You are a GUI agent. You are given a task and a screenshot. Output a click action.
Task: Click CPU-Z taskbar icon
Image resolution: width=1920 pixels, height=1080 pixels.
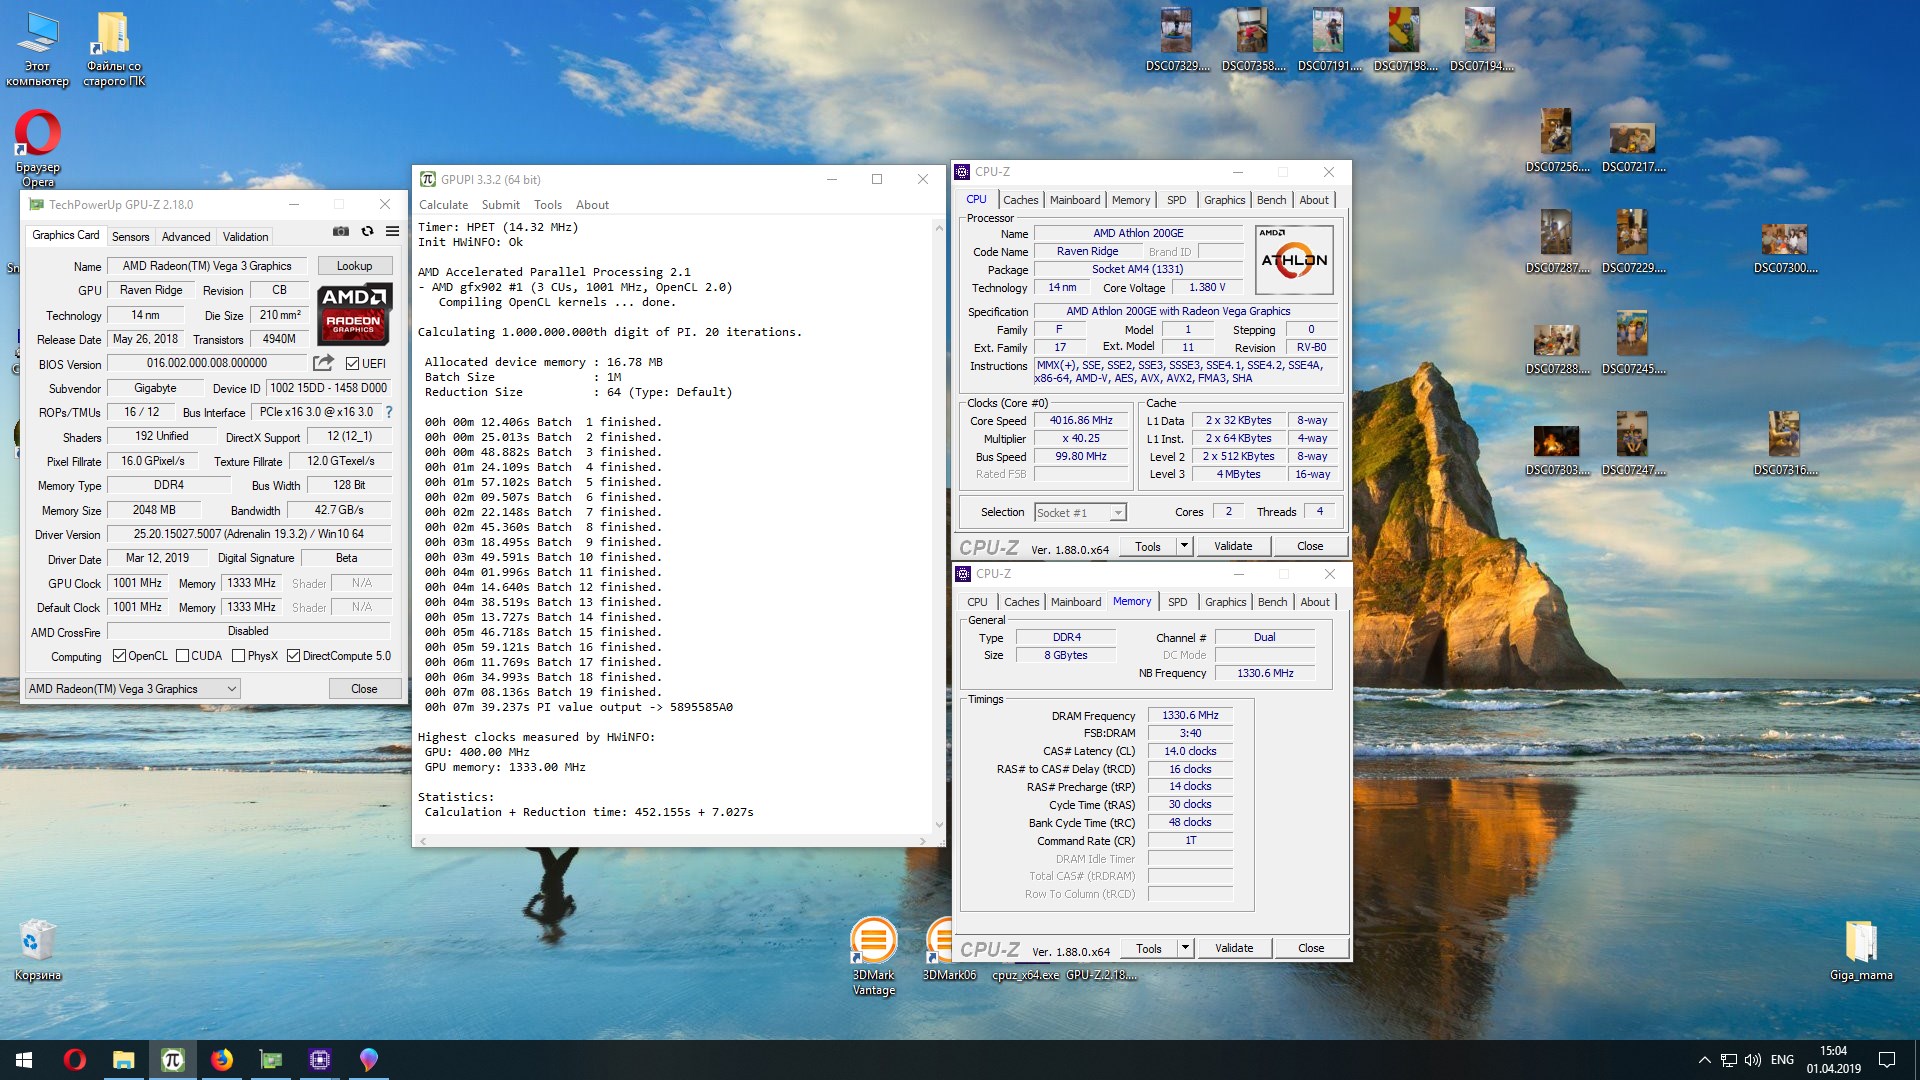point(319,1059)
